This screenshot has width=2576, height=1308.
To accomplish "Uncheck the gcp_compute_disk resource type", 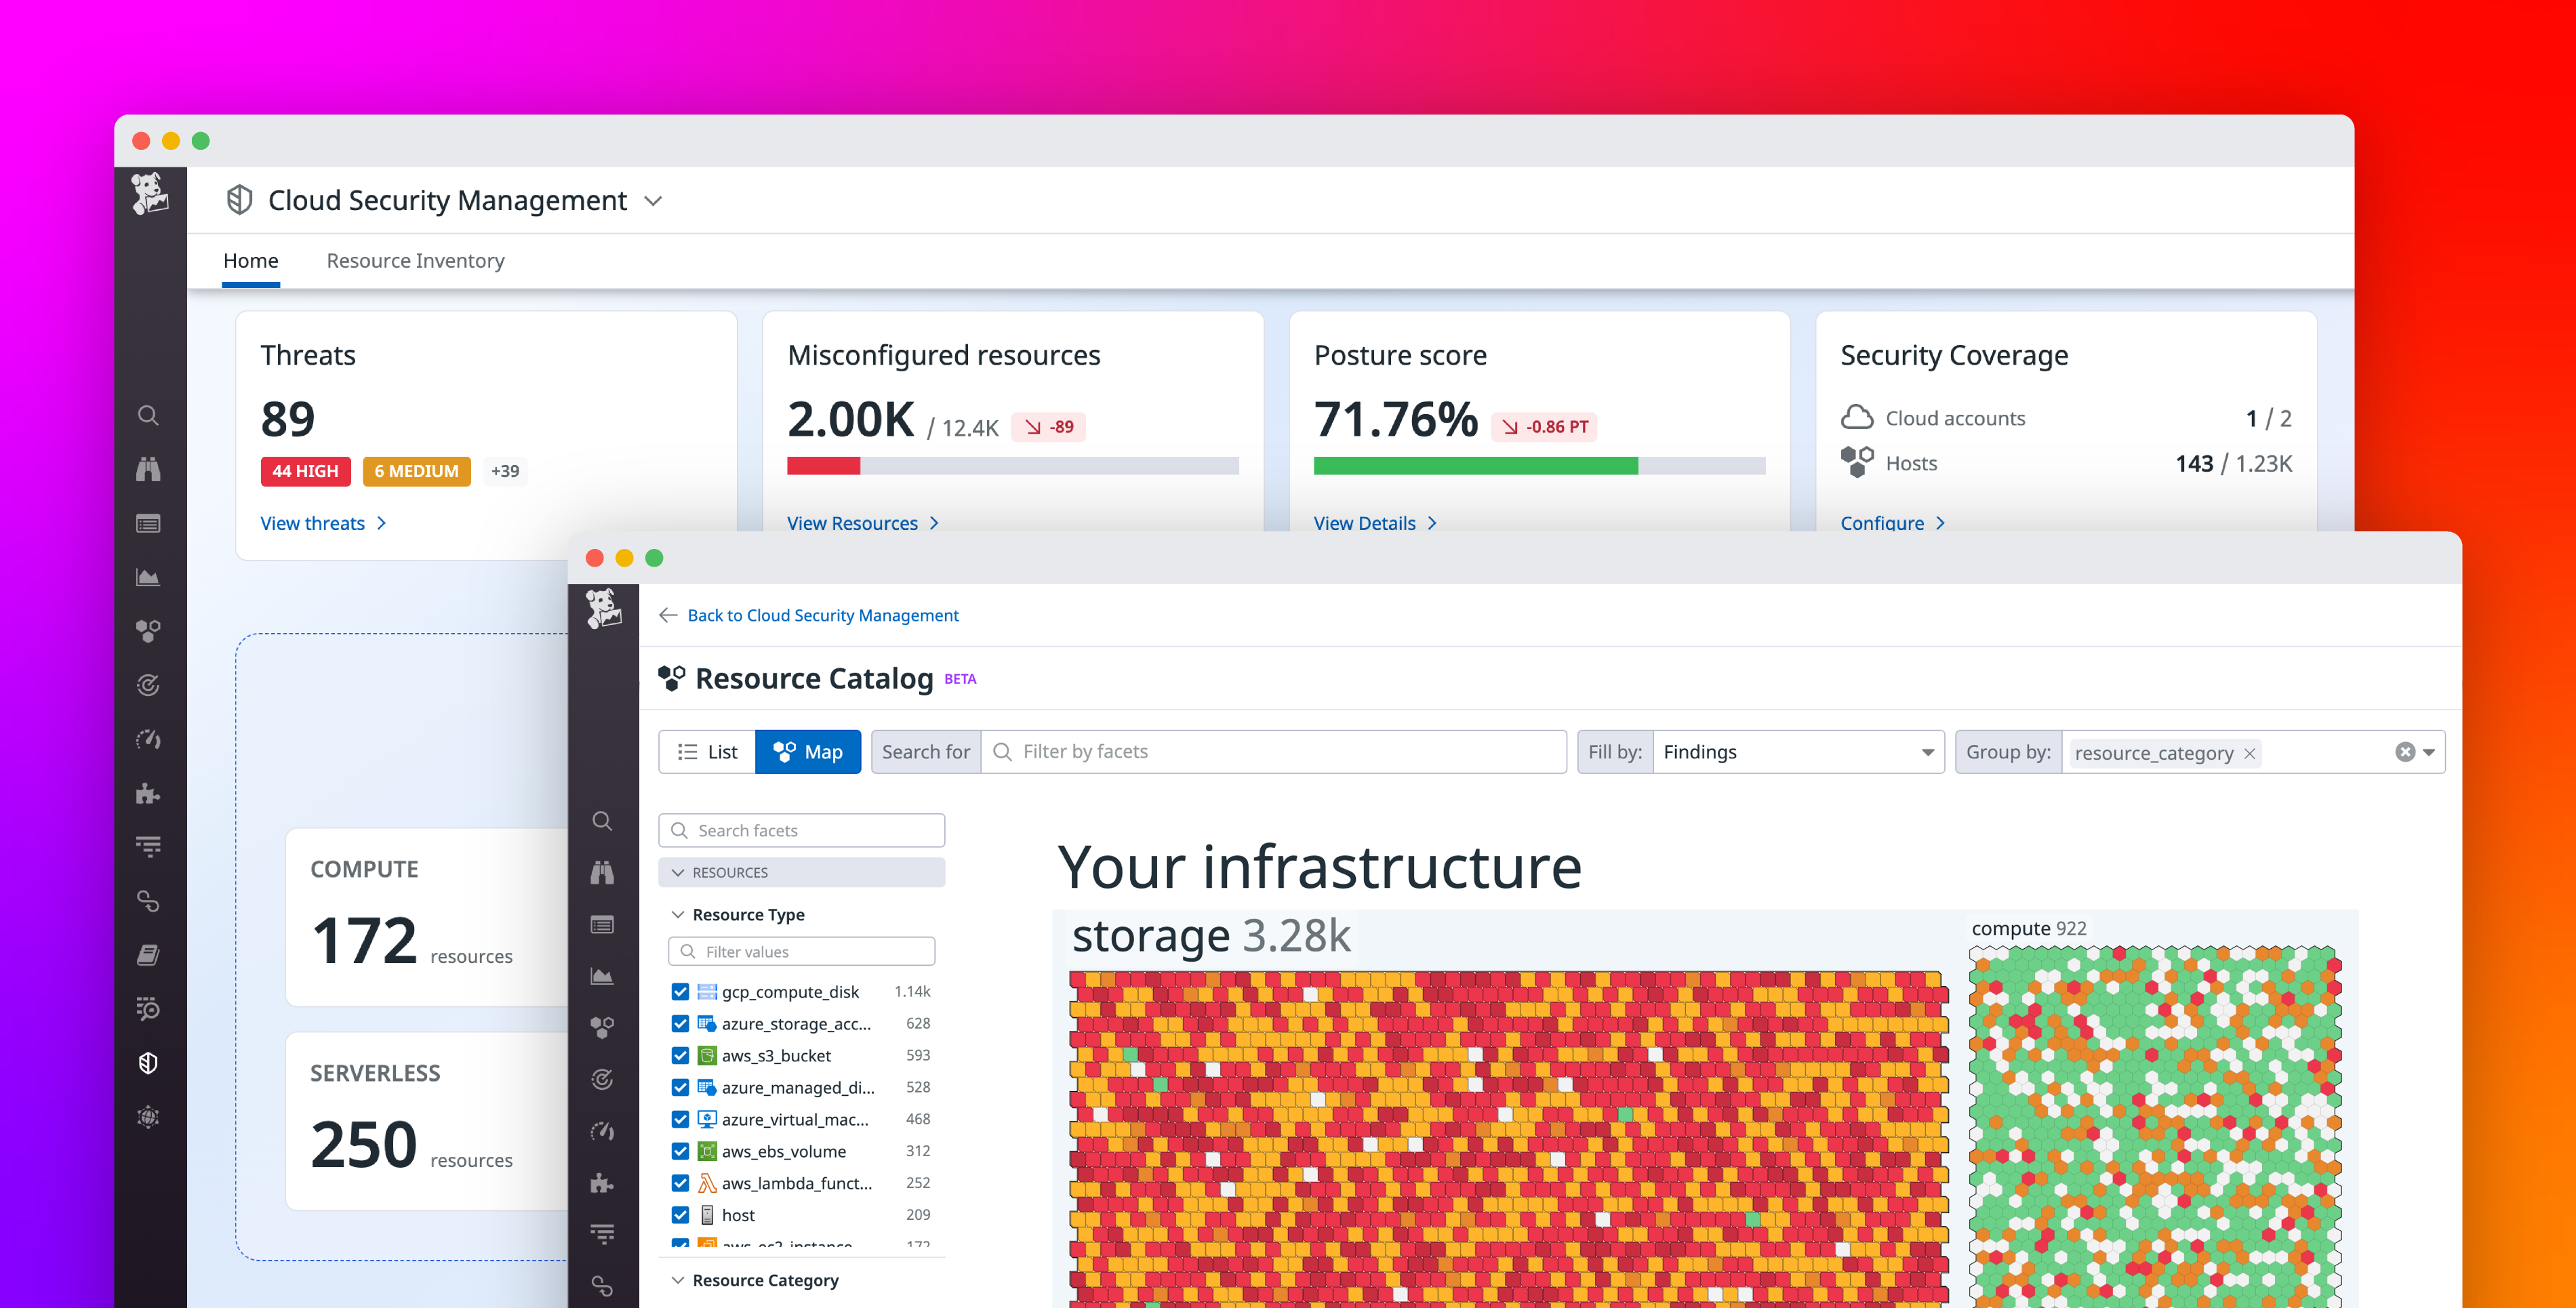I will coord(681,991).
